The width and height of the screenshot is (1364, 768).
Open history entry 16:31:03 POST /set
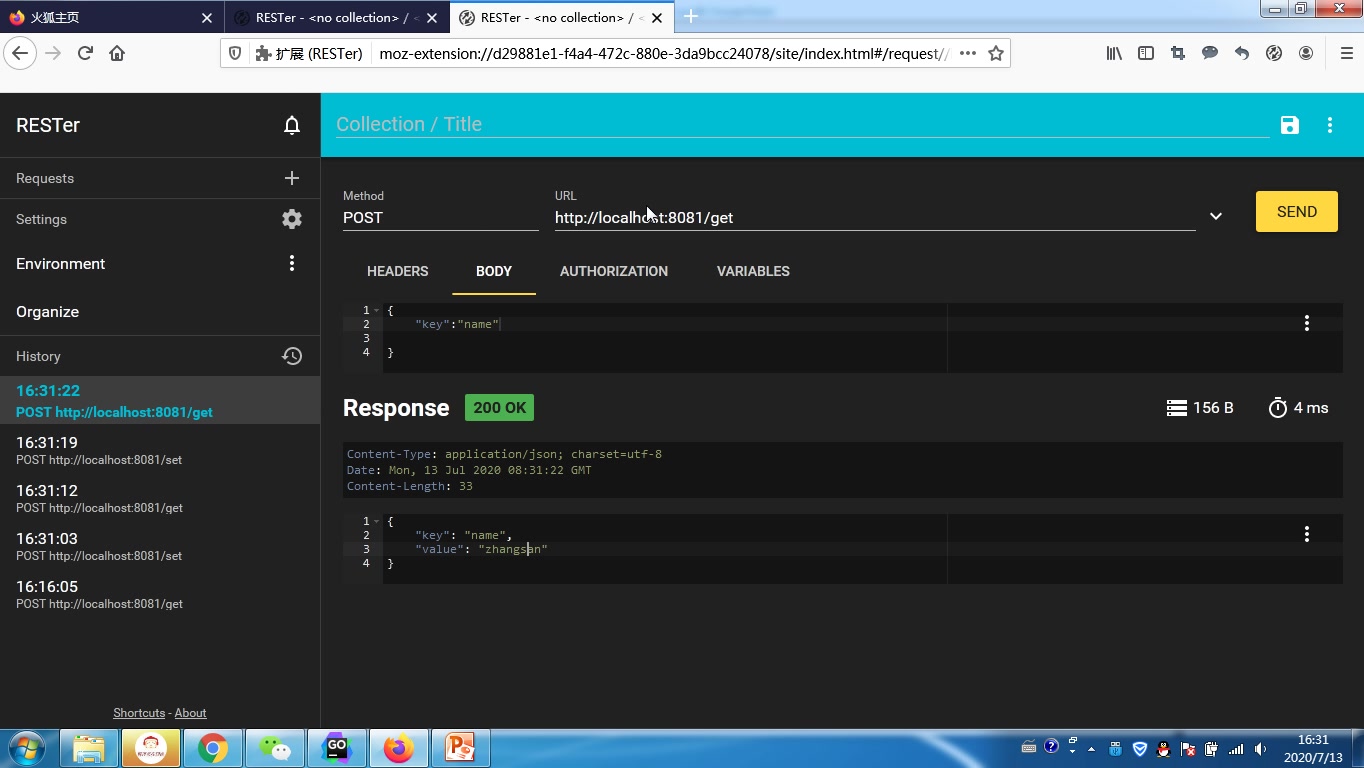tap(160, 546)
